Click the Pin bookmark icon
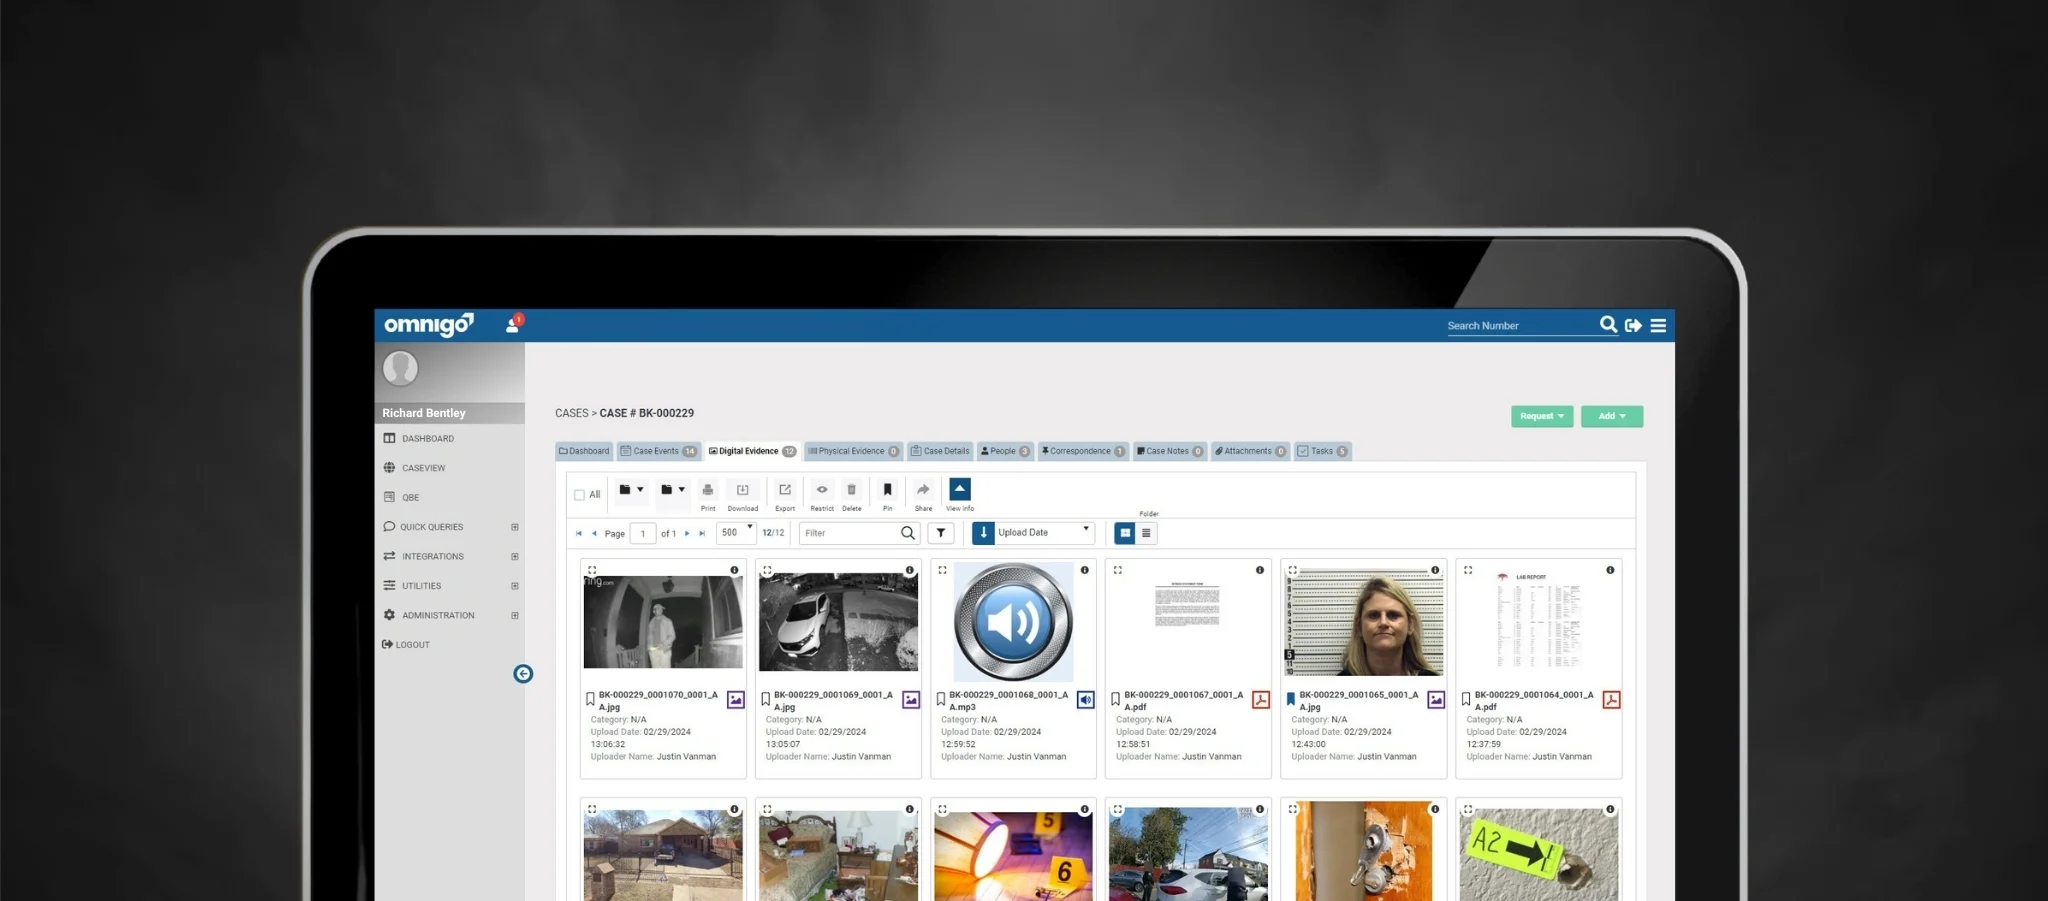This screenshot has height=901, width=2048. 887,490
